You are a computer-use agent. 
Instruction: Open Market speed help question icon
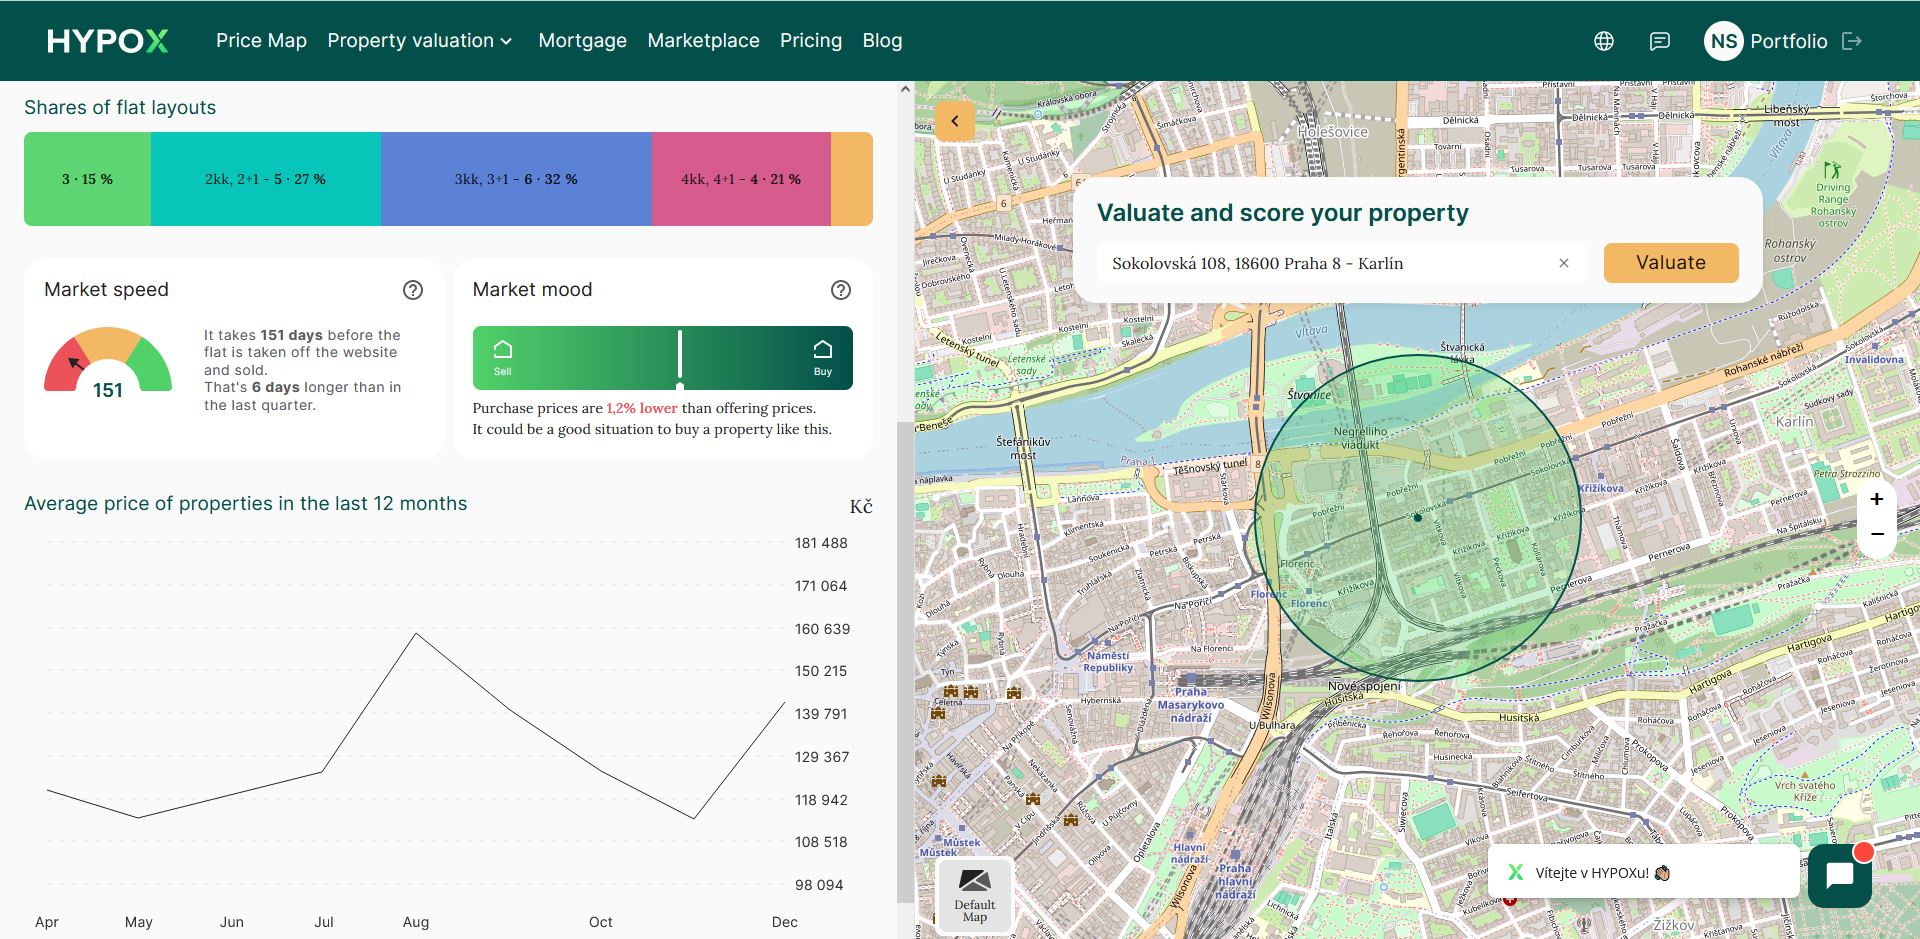[x=413, y=290]
